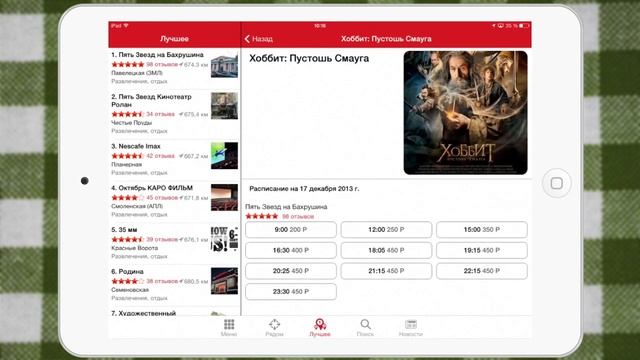The width and height of the screenshot is (640, 360).
Task: Pick the 20:25 450 Р showtime
Action: pyautogui.click(x=291, y=271)
